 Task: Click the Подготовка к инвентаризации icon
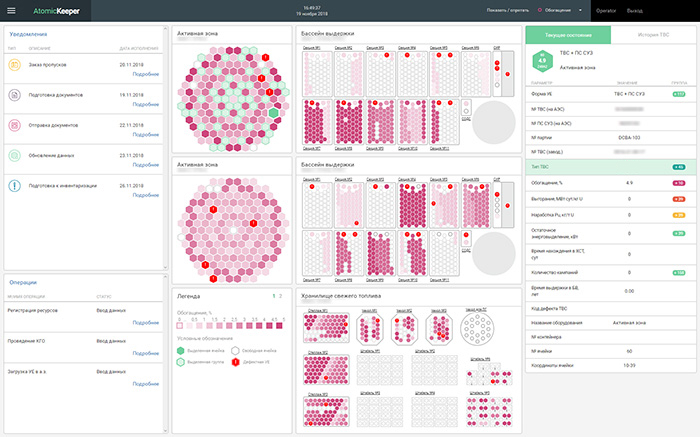(x=15, y=185)
